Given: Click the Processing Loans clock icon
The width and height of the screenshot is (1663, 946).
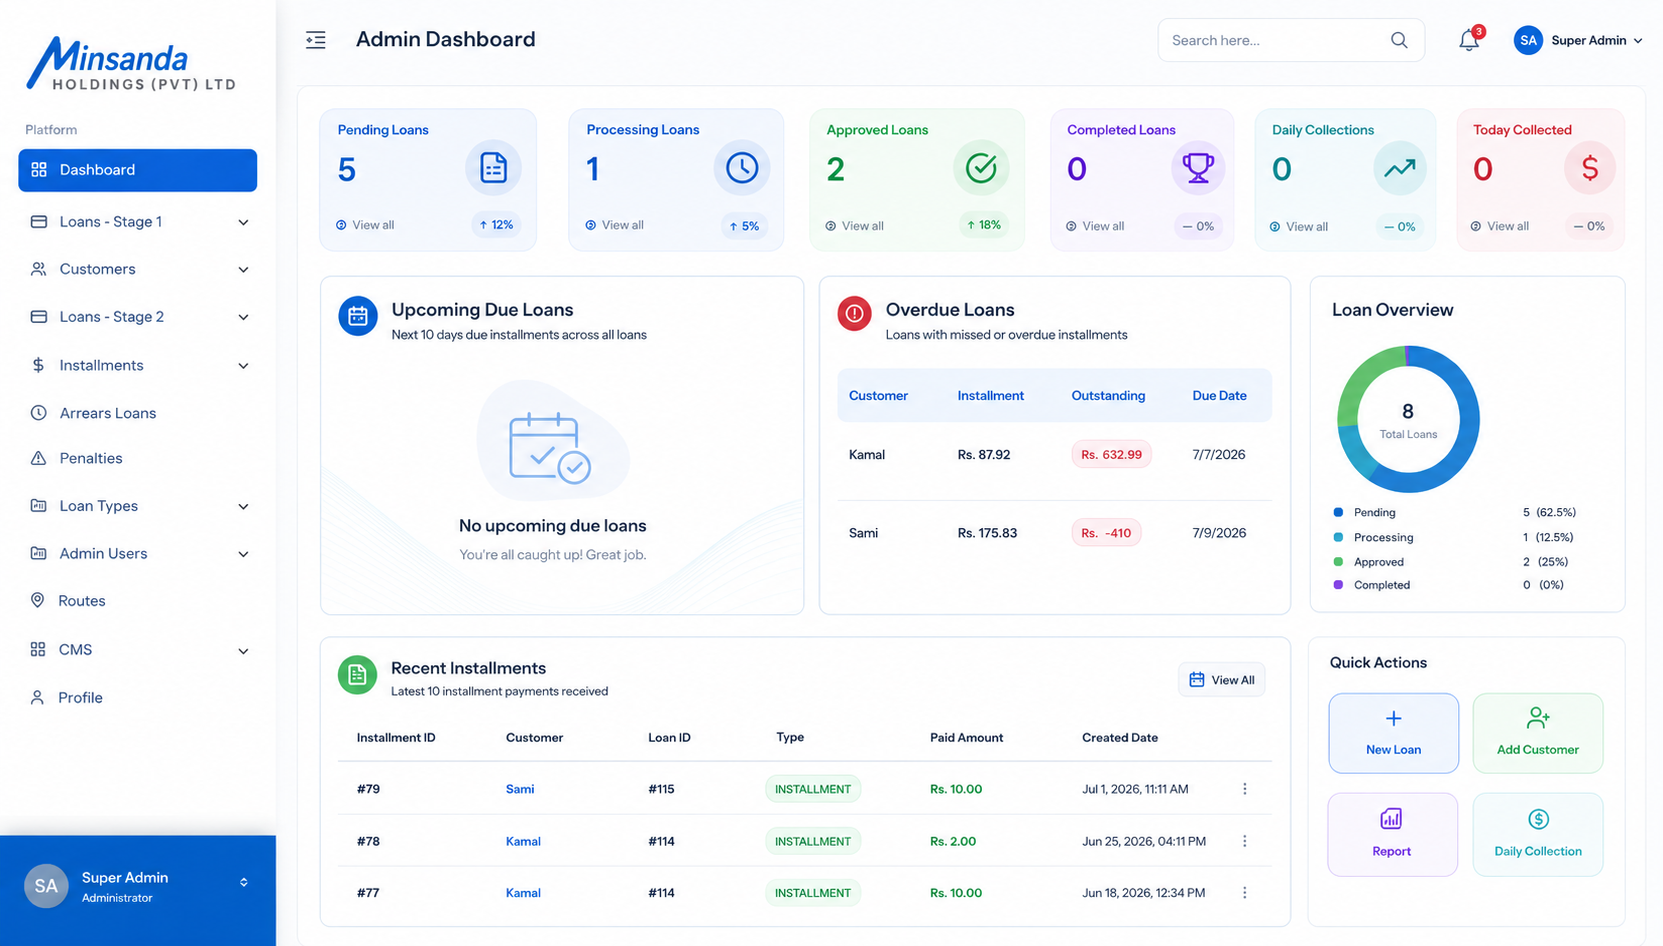Looking at the screenshot, I should pyautogui.click(x=742, y=168).
